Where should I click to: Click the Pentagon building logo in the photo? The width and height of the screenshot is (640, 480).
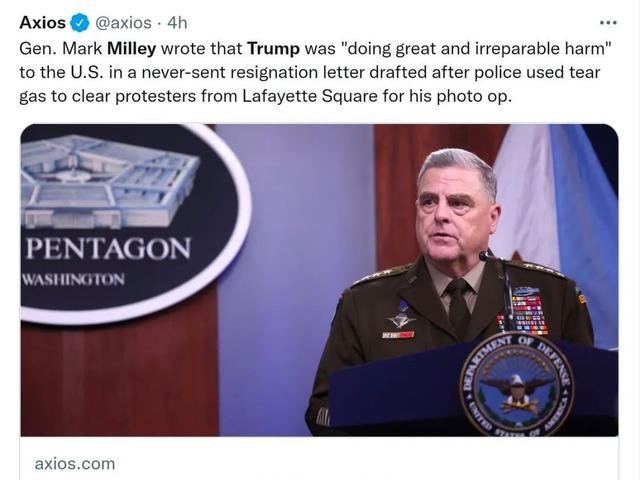coord(108,181)
